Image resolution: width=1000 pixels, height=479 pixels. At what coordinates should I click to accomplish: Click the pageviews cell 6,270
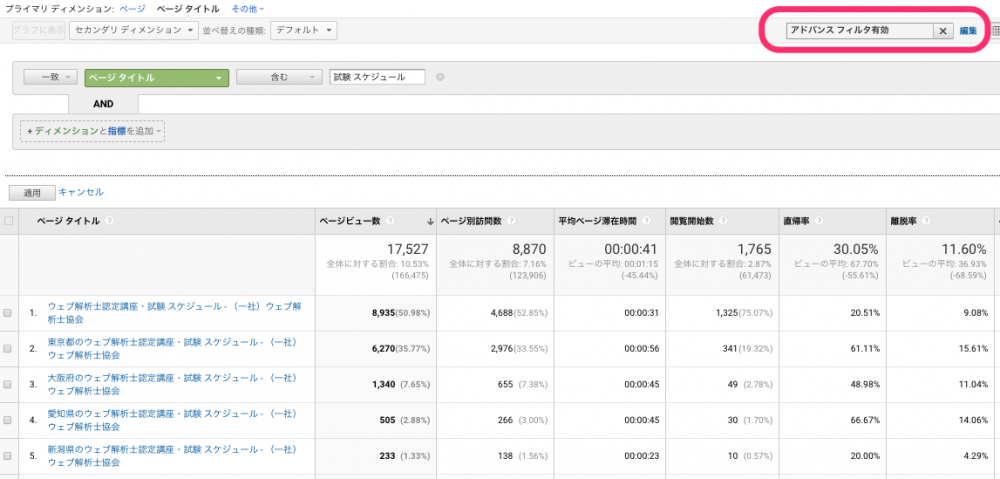tap(383, 349)
